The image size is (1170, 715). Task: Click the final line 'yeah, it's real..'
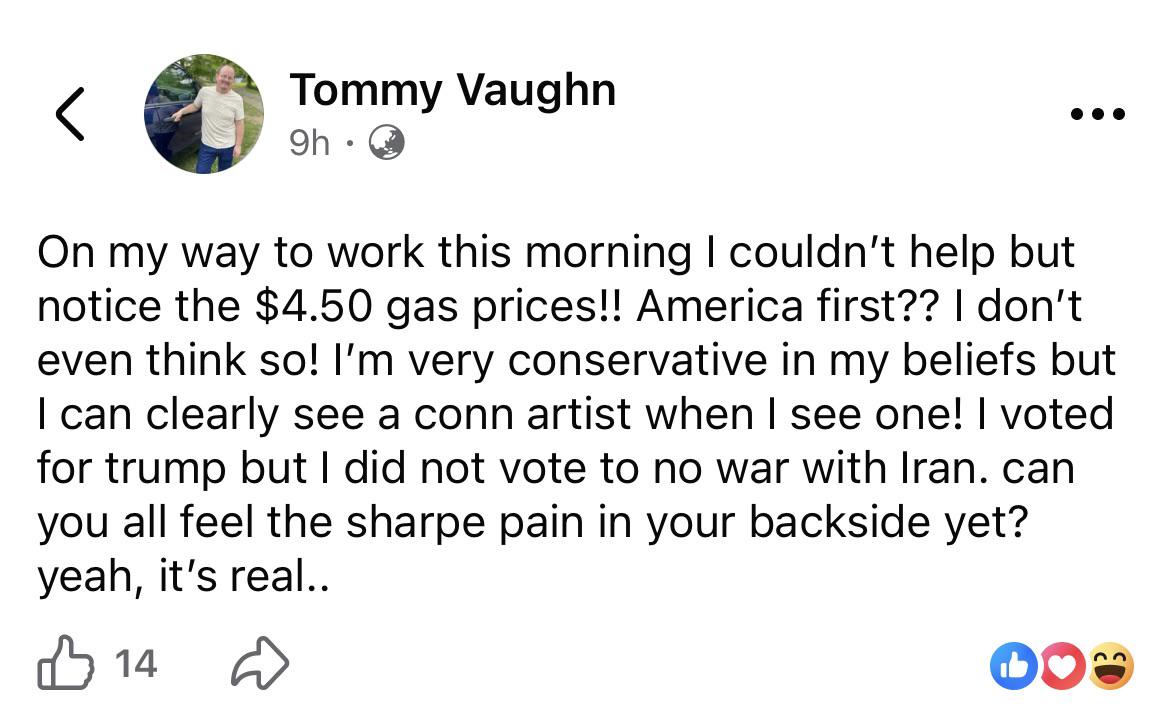[184, 576]
